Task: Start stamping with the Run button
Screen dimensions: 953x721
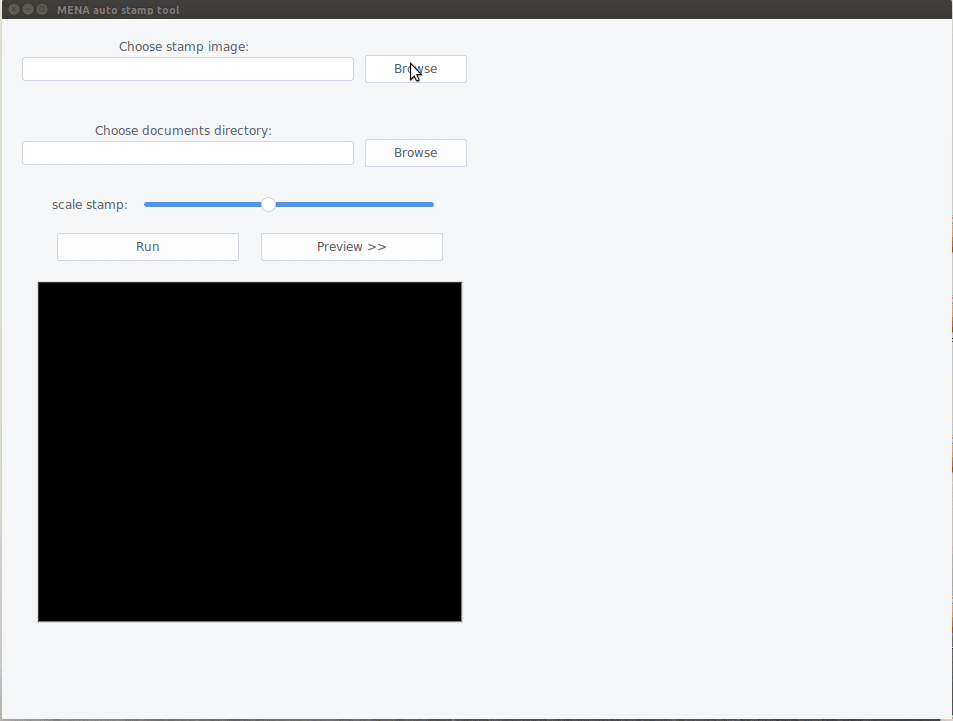Action: point(148,247)
